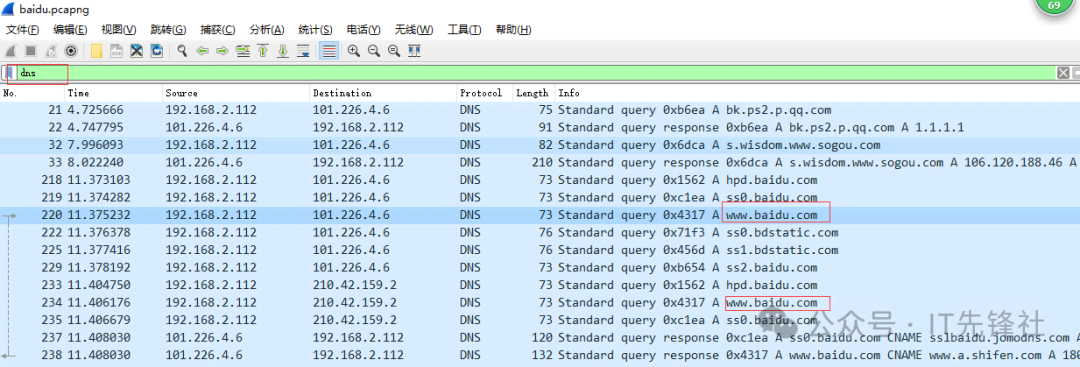The width and height of the screenshot is (1080, 367).
Task: Sort by the Protocol column header
Action: click(485, 93)
